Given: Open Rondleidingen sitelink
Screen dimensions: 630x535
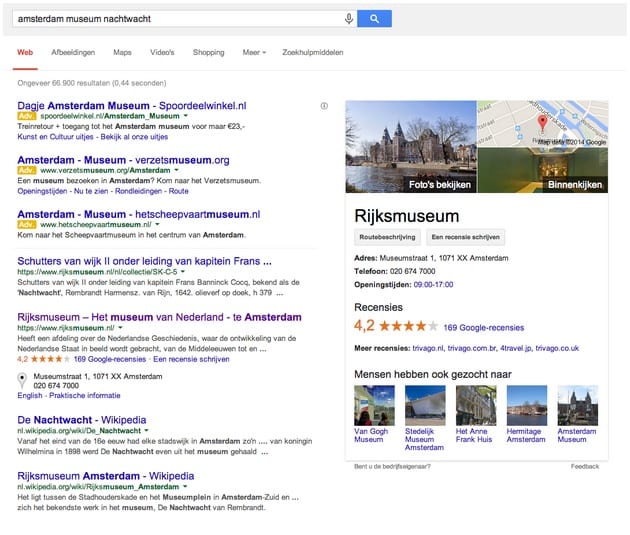Looking at the screenshot, I should tap(138, 191).
